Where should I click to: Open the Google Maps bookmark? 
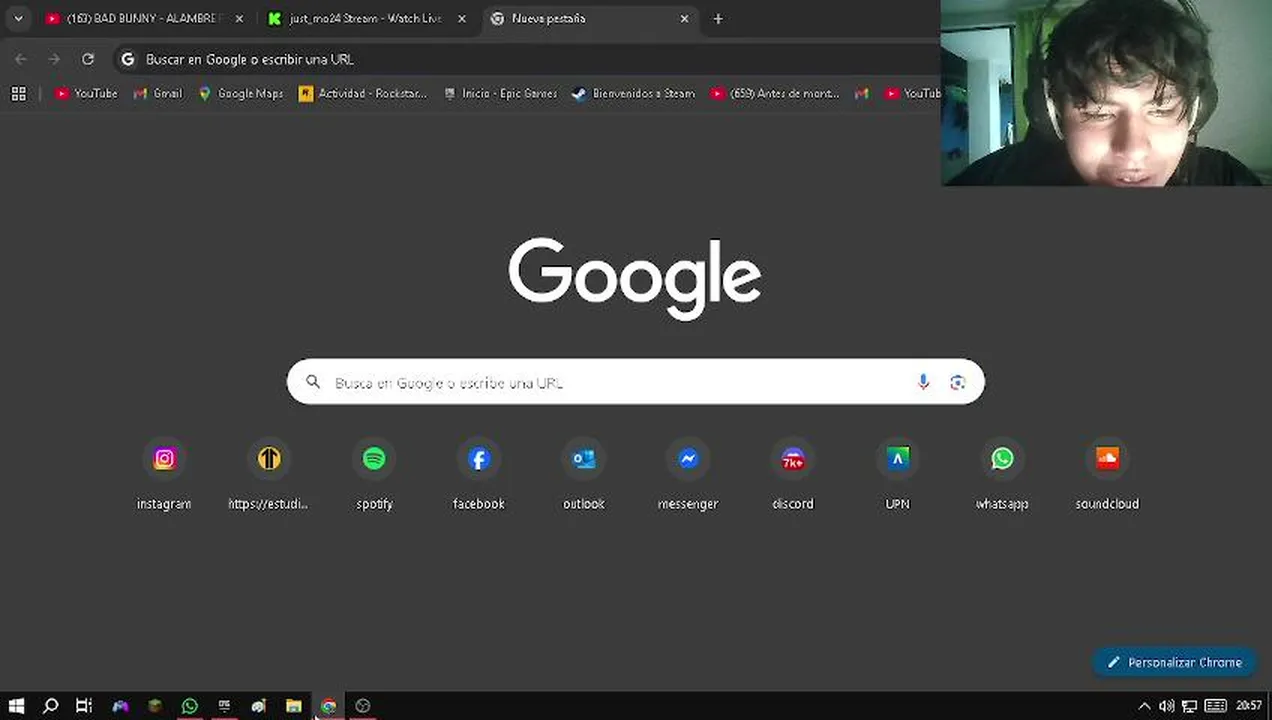[241, 93]
